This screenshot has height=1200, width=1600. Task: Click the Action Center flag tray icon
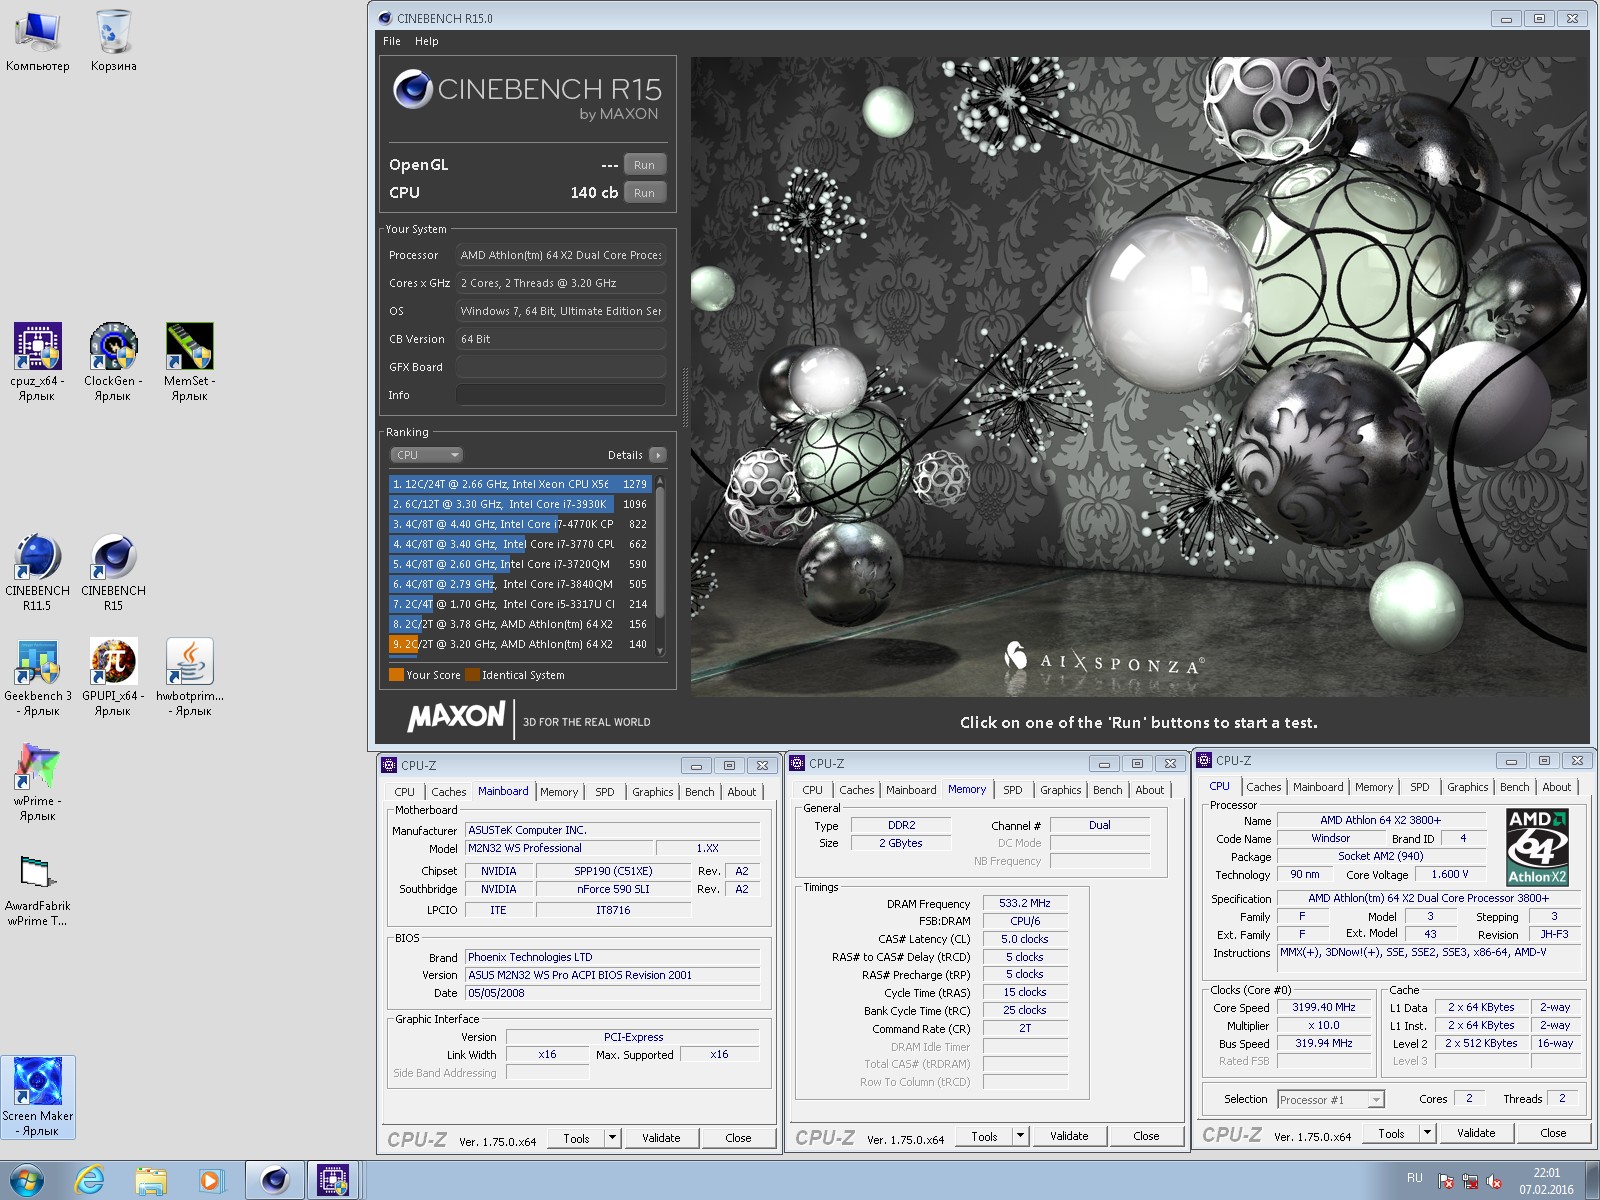coord(1445,1181)
